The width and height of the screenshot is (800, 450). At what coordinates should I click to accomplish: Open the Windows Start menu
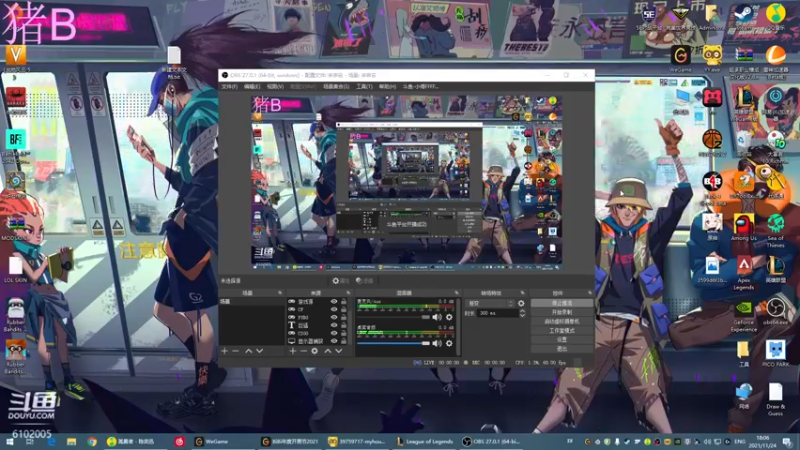(x=10, y=441)
